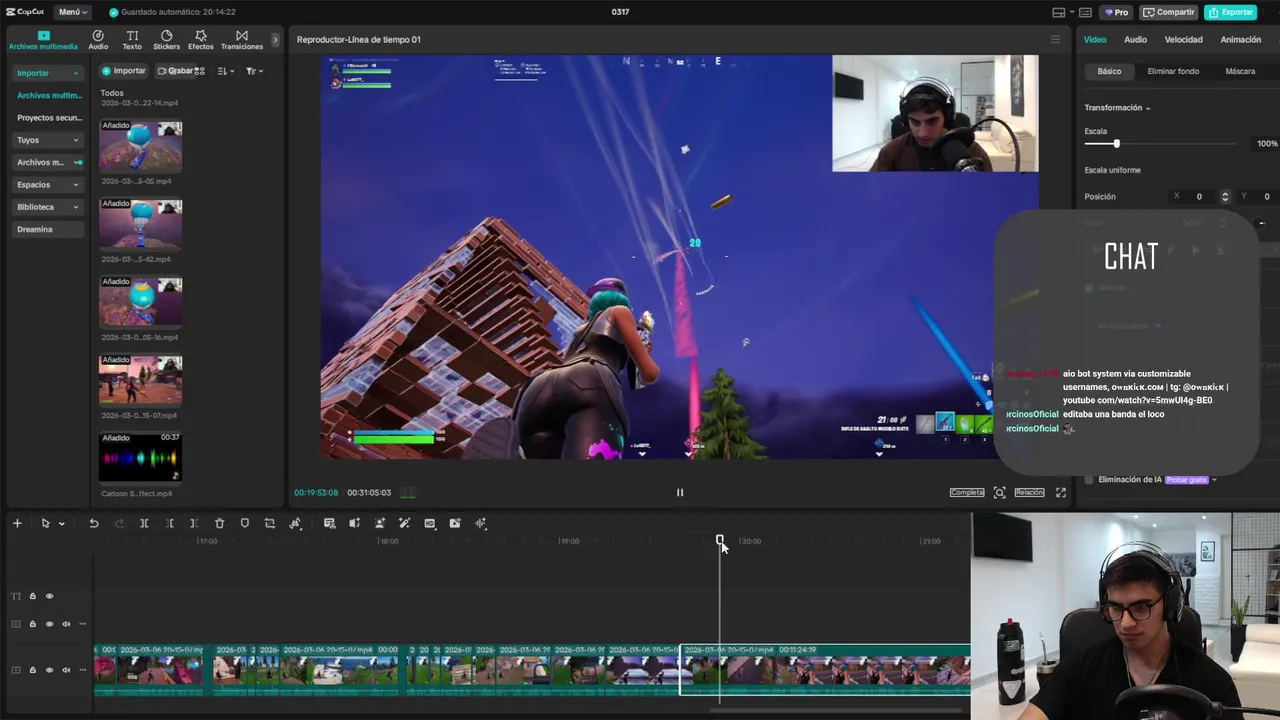The image size is (1280, 720).
Task: Open the Stickers panel
Action: click(166, 39)
